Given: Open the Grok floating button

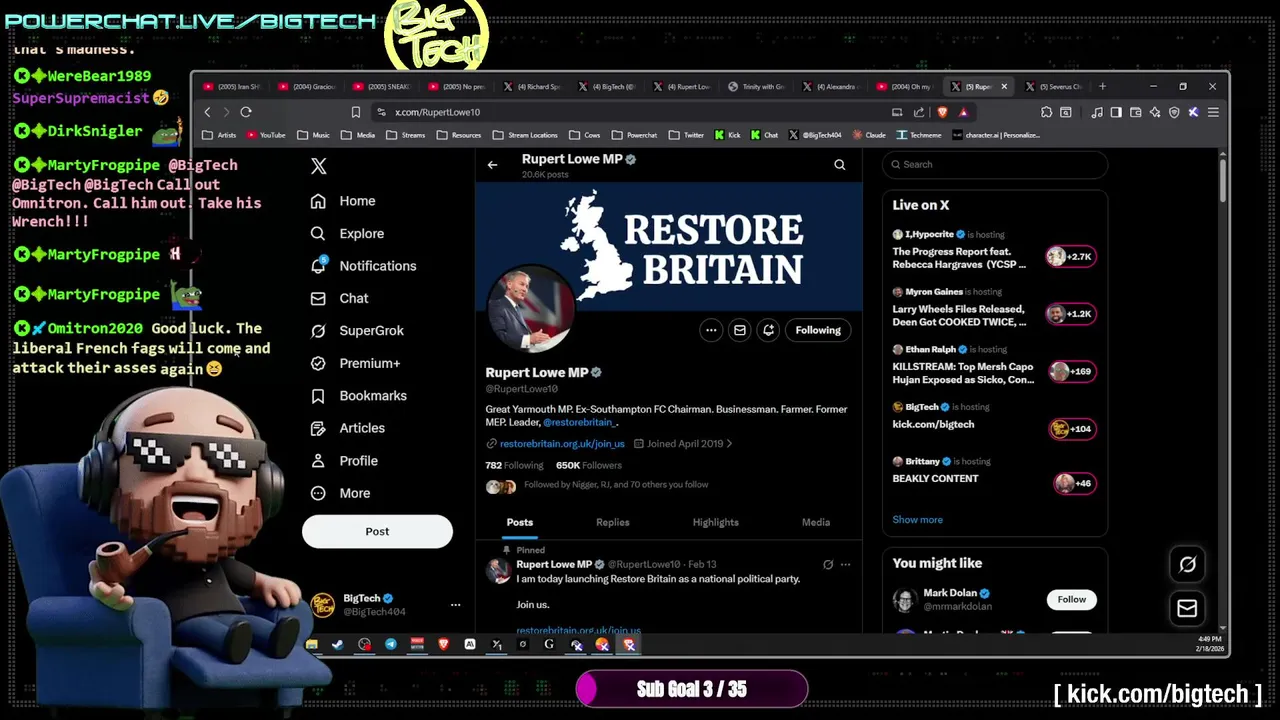Looking at the screenshot, I should click(x=1187, y=565).
